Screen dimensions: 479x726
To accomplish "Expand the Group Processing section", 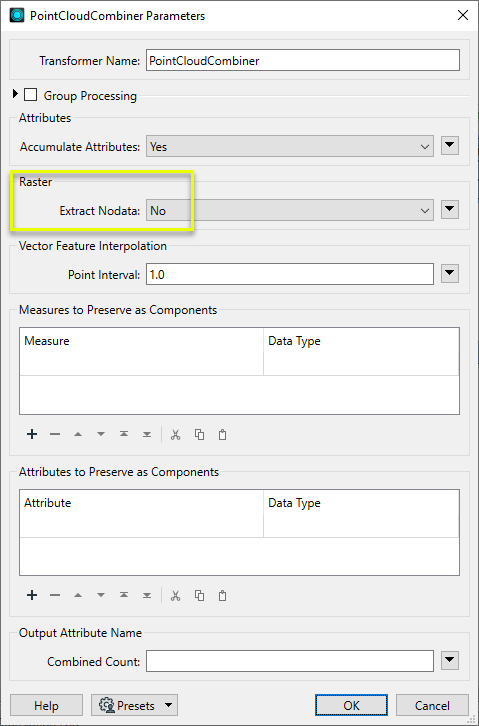I will point(15,94).
